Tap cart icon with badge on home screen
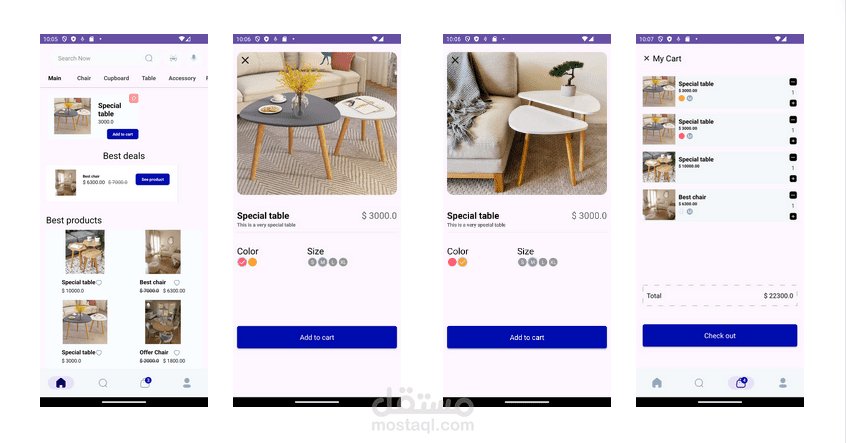The height and width of the screenshot is (443, 846). click(145, 383)
